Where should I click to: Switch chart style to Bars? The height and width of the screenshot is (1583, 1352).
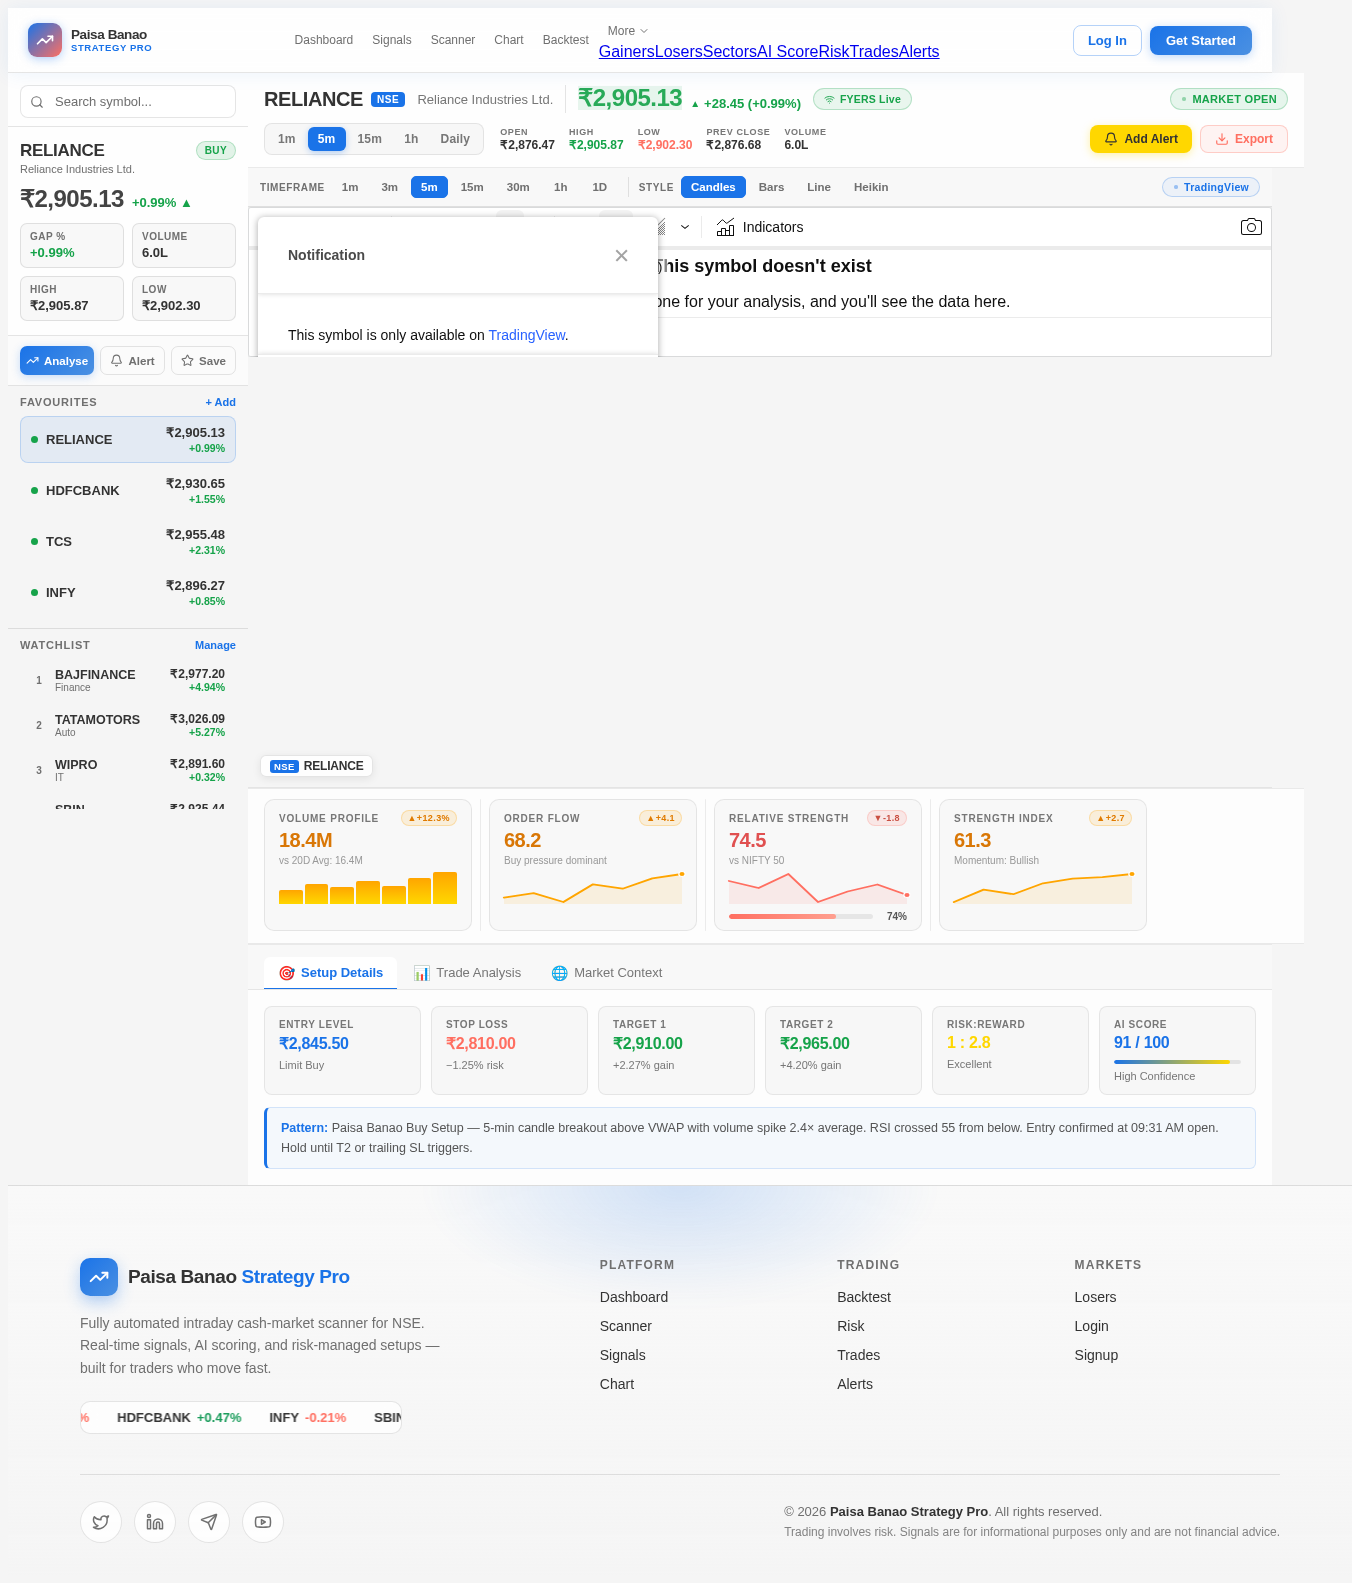[771, 187]
